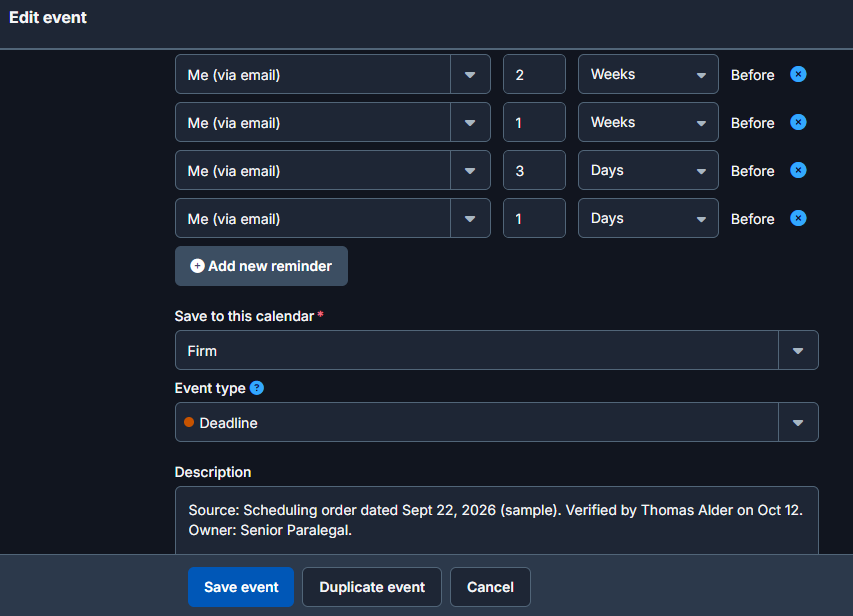853x616 pixels.
Task: Change Days unit on the 1 Days reminder
Action: pyautogui.click(x=648, y=218)
